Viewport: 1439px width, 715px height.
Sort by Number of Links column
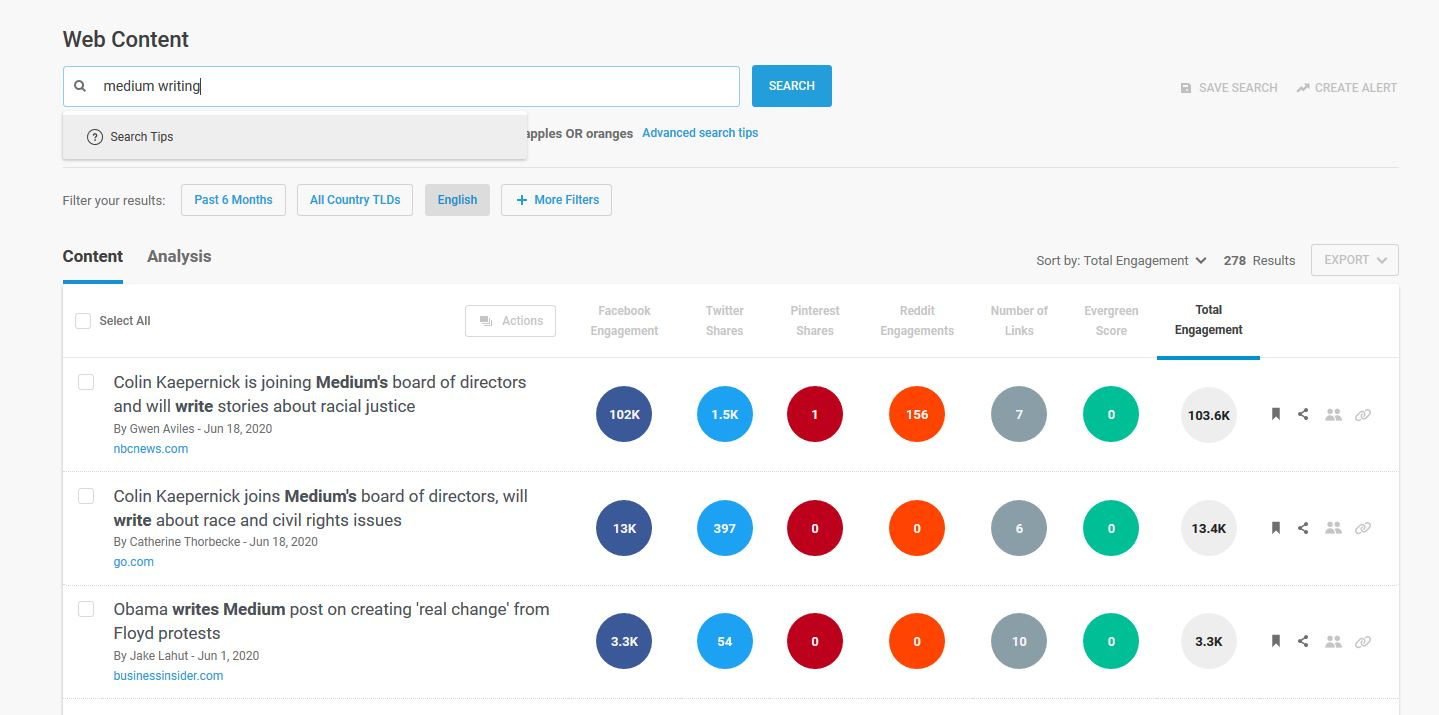[1019, 321]
